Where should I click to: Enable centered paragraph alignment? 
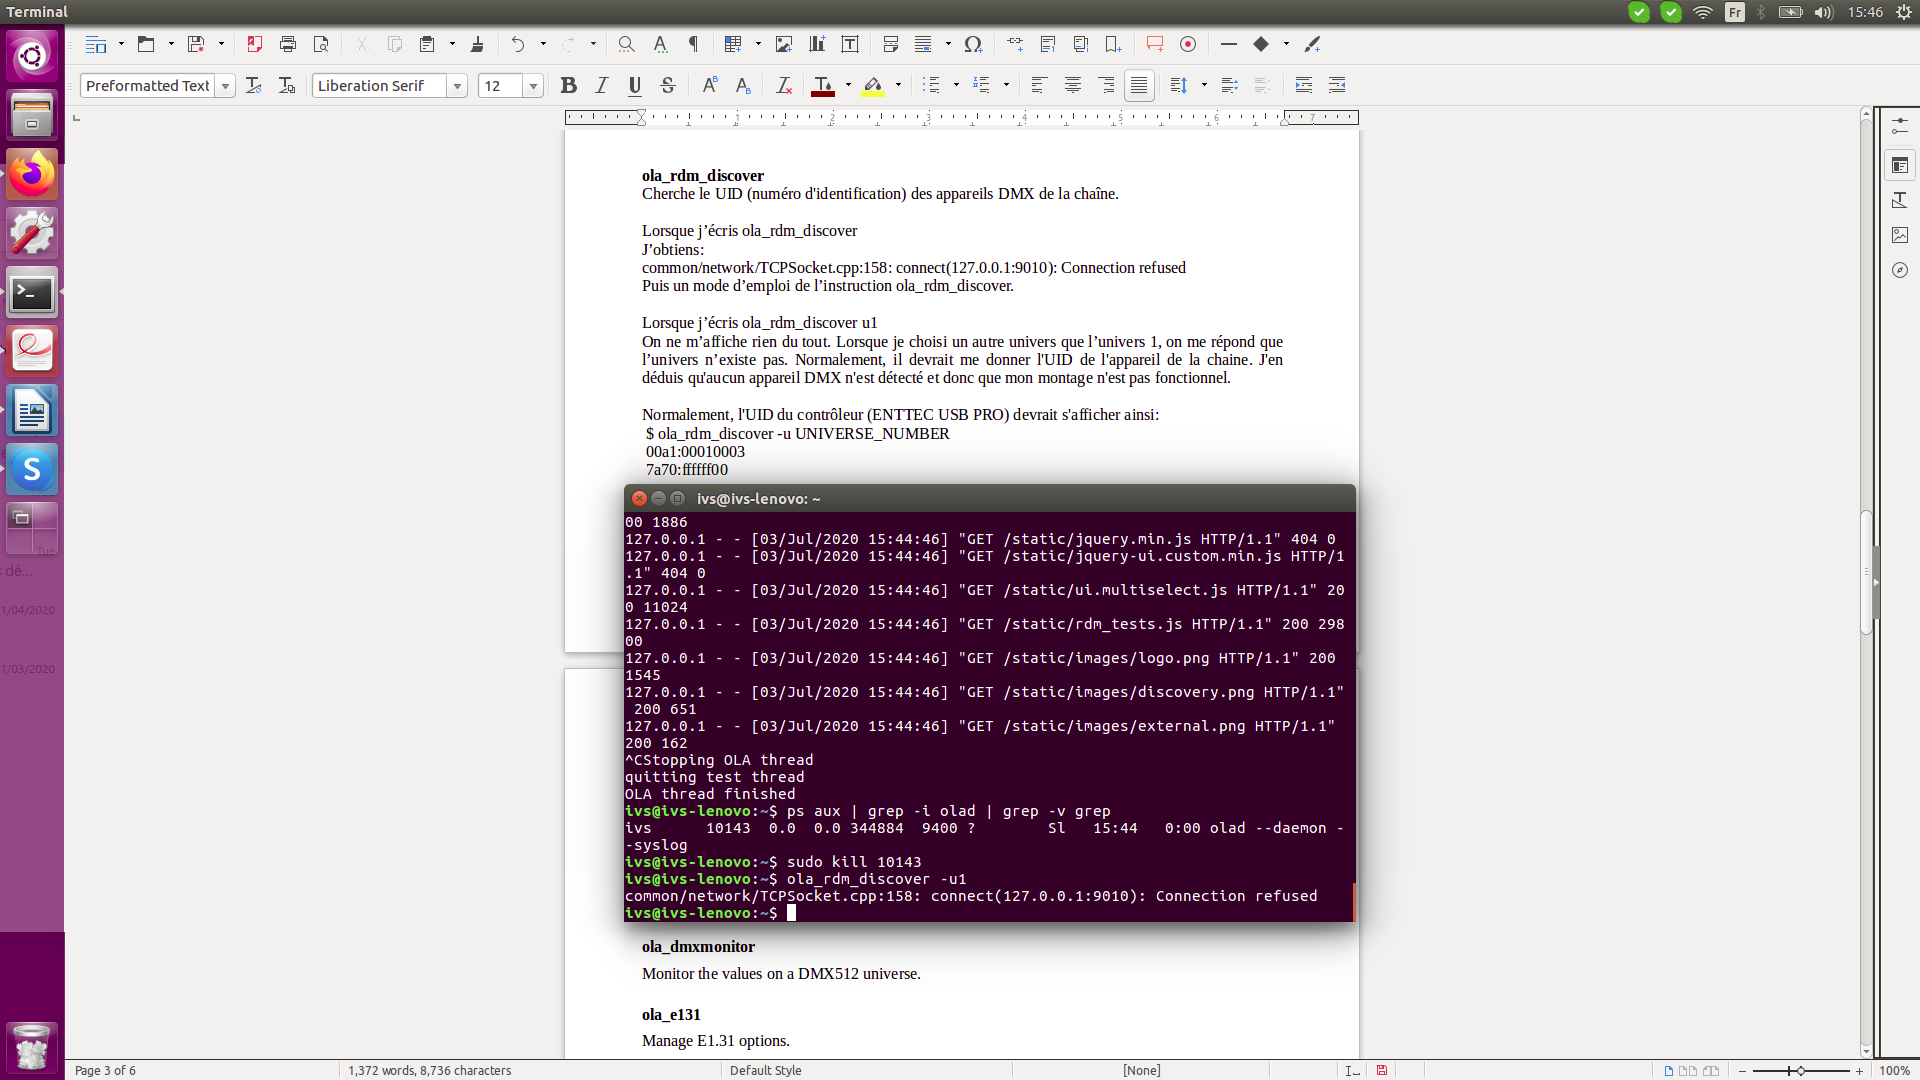pos(1073,85)
